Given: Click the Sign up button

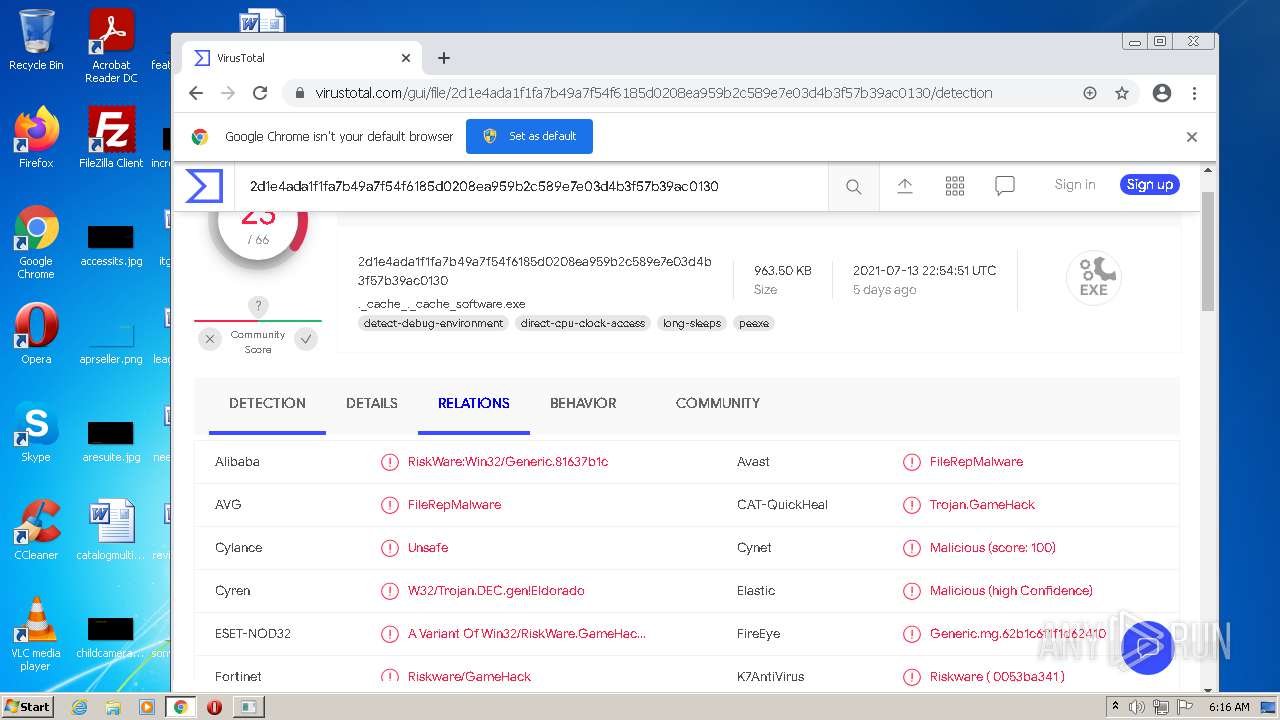Looking at the screenshot, I should 1150,185.
